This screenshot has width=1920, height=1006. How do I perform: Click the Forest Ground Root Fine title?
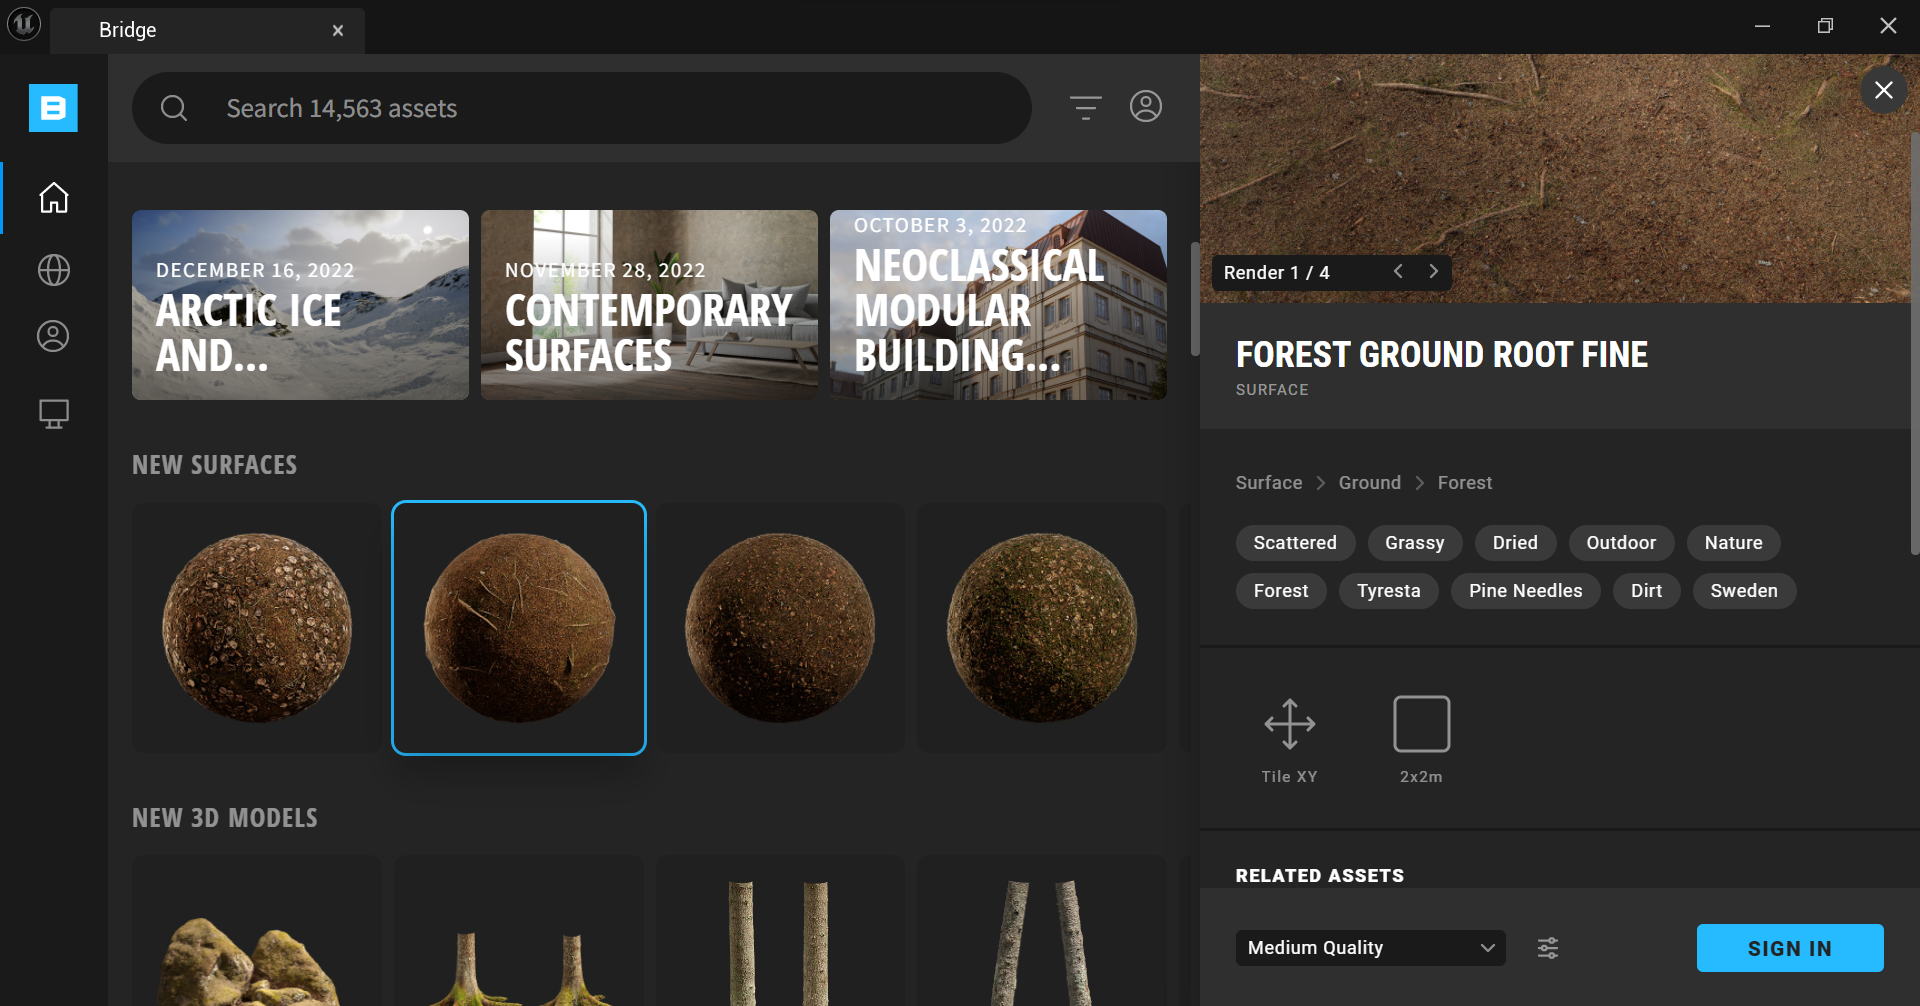click(1441, 355)
